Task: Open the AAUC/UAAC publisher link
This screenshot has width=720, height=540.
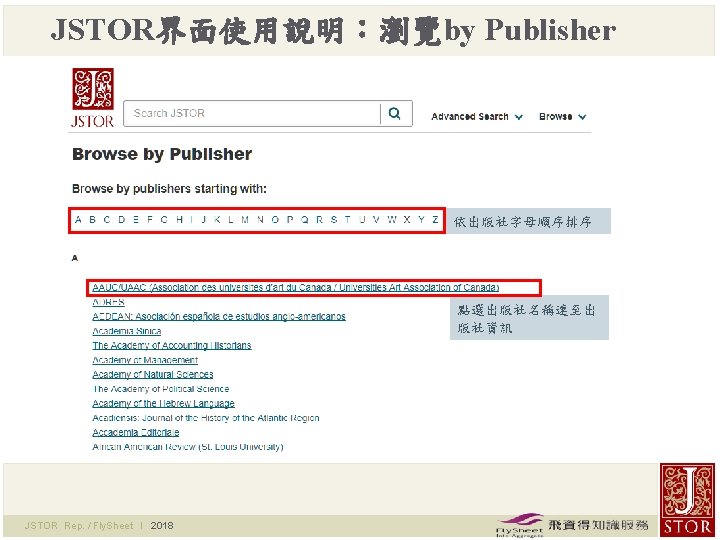Action: [296, 287]
